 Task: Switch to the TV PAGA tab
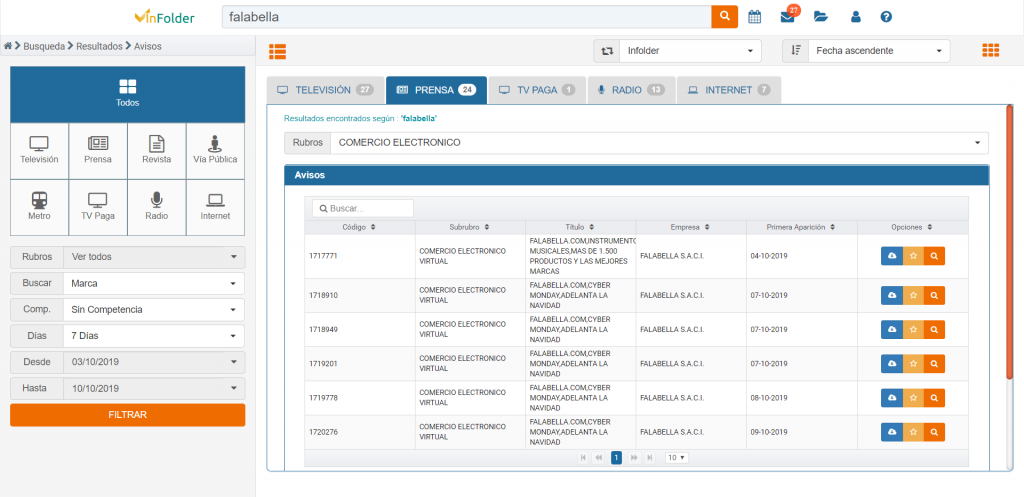[x=537, y=90]
